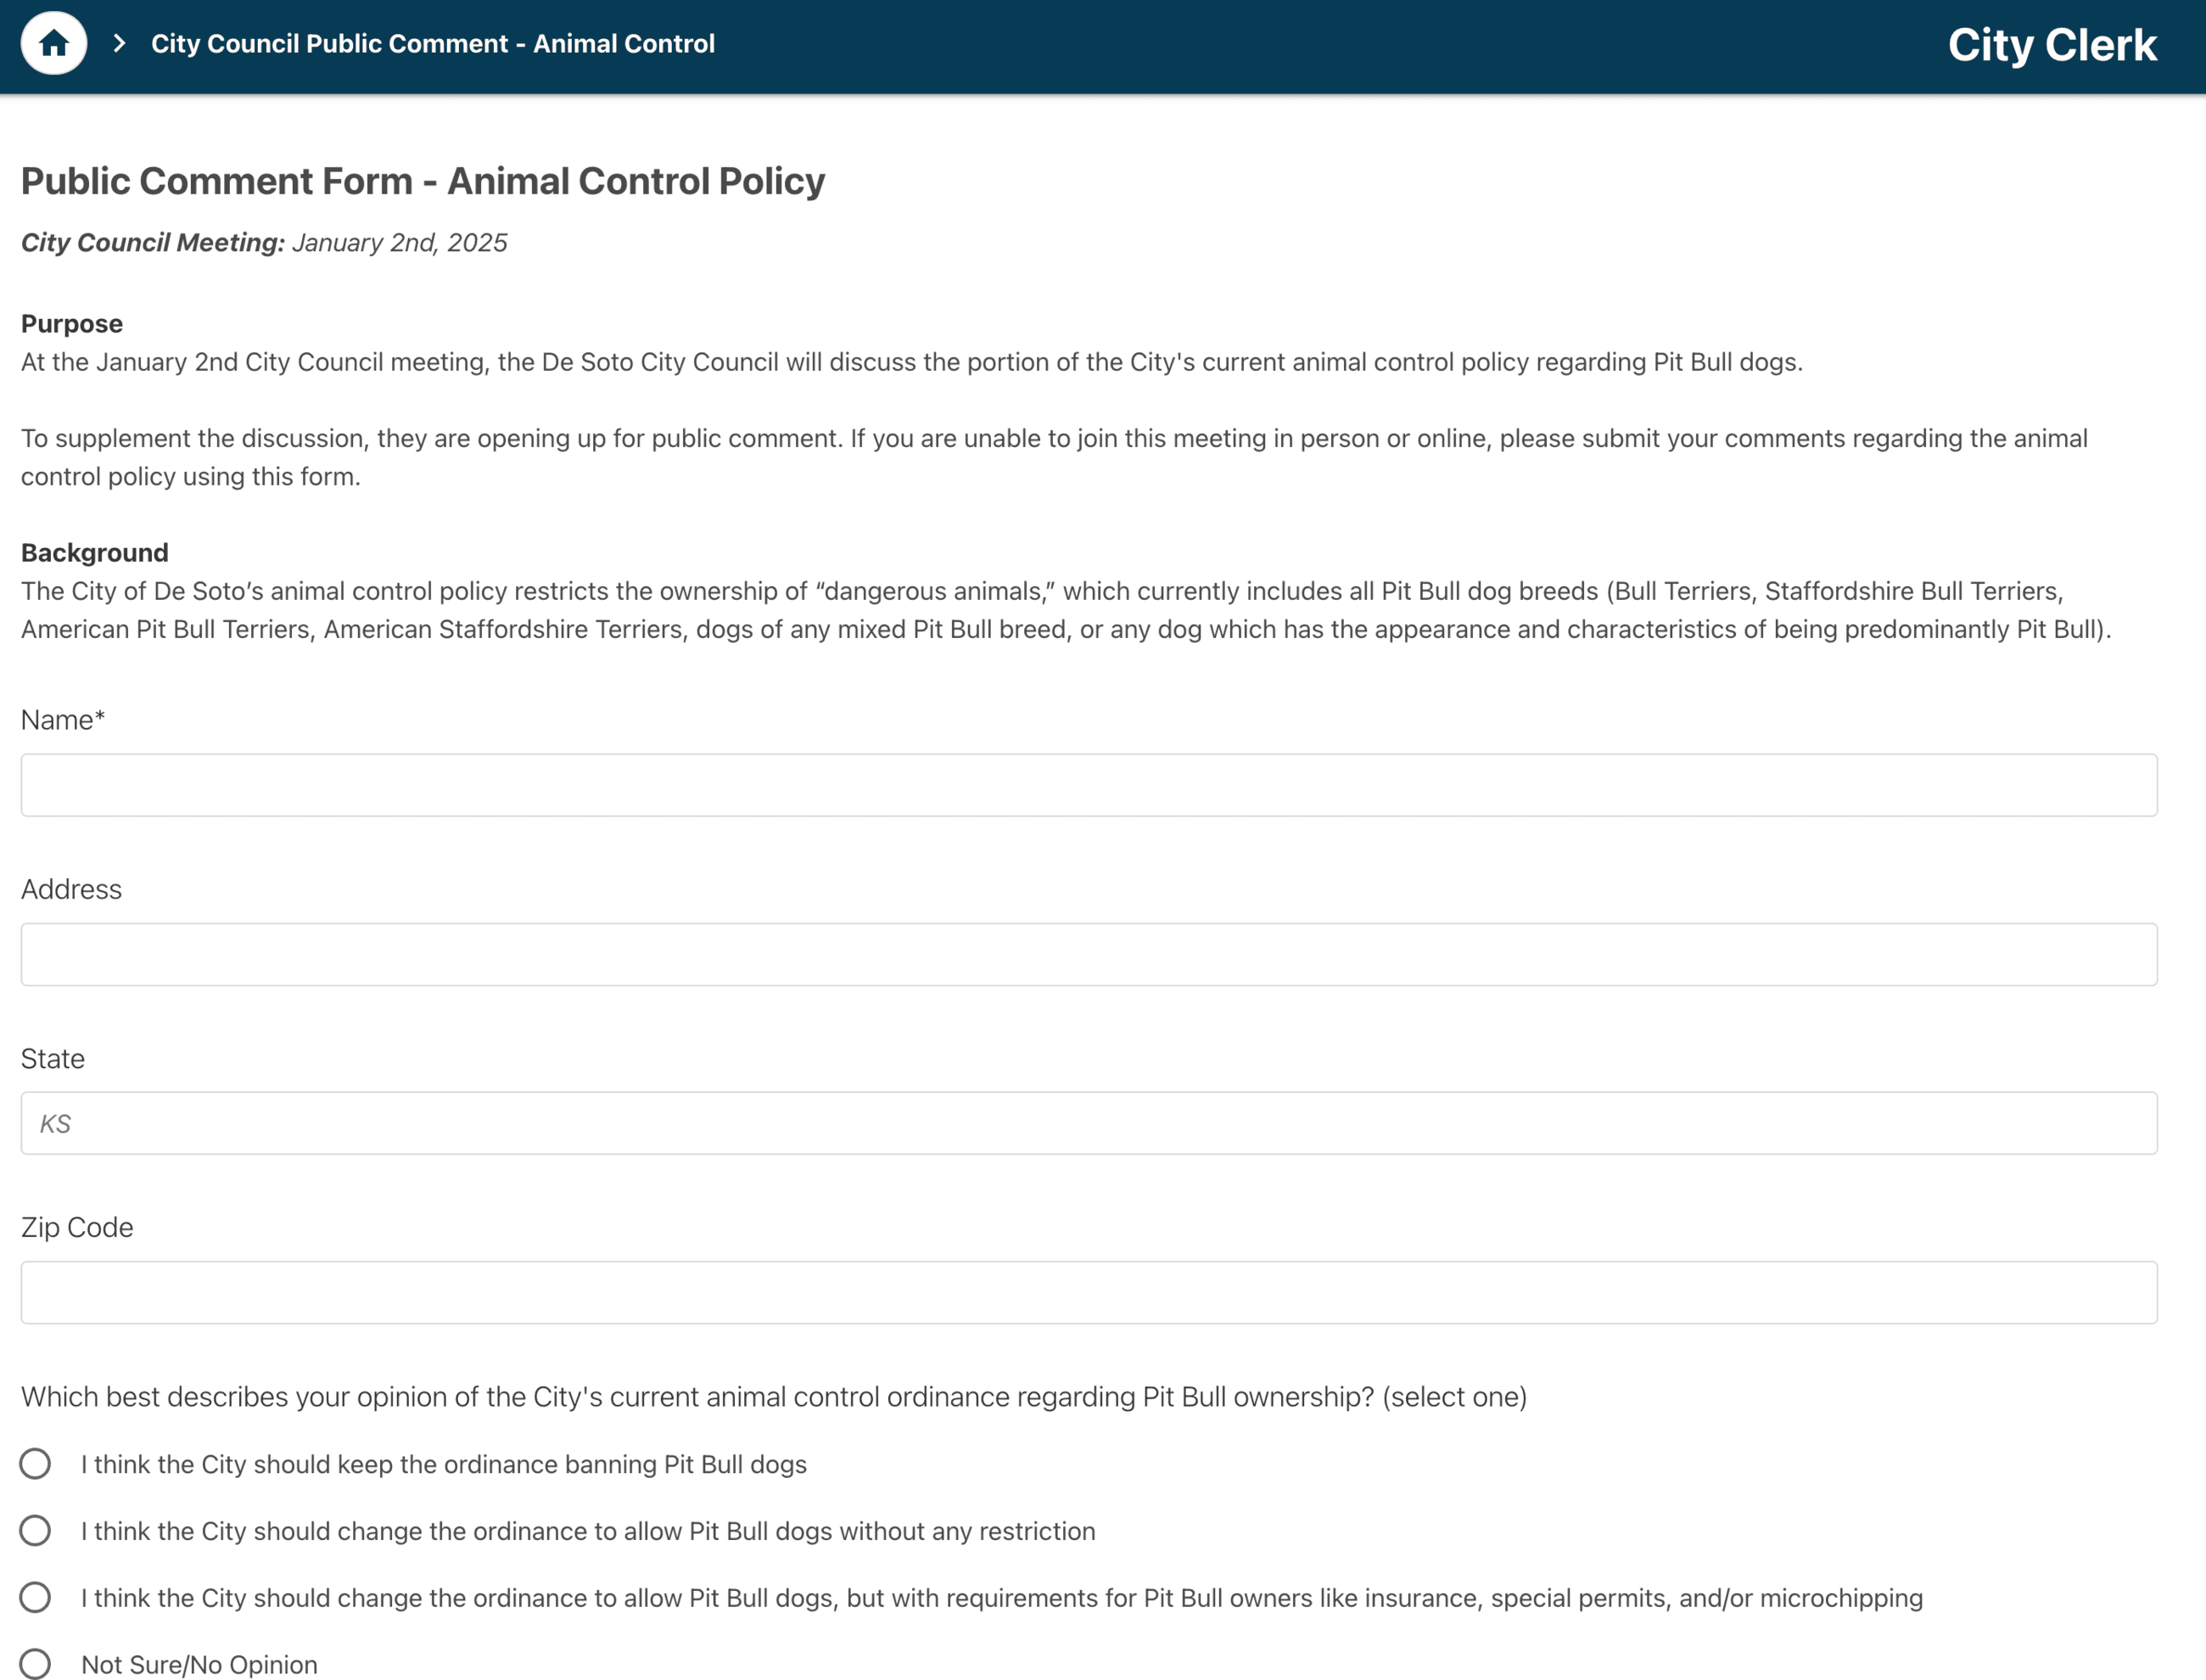Viewport: 2206px width, 1680px height.
Task: Click the Public Comment Form page heading
Action: click(423, 181)
